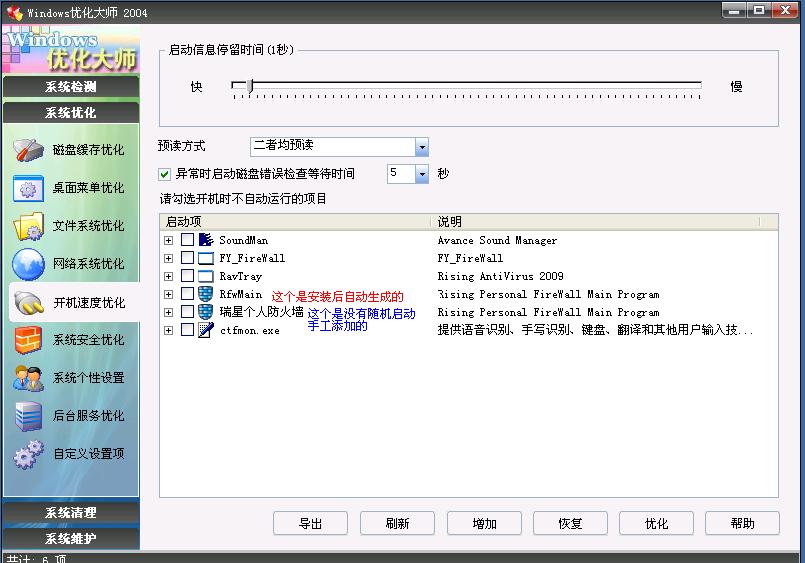
Task: Click the 增加 button
Action: point(484,523)
